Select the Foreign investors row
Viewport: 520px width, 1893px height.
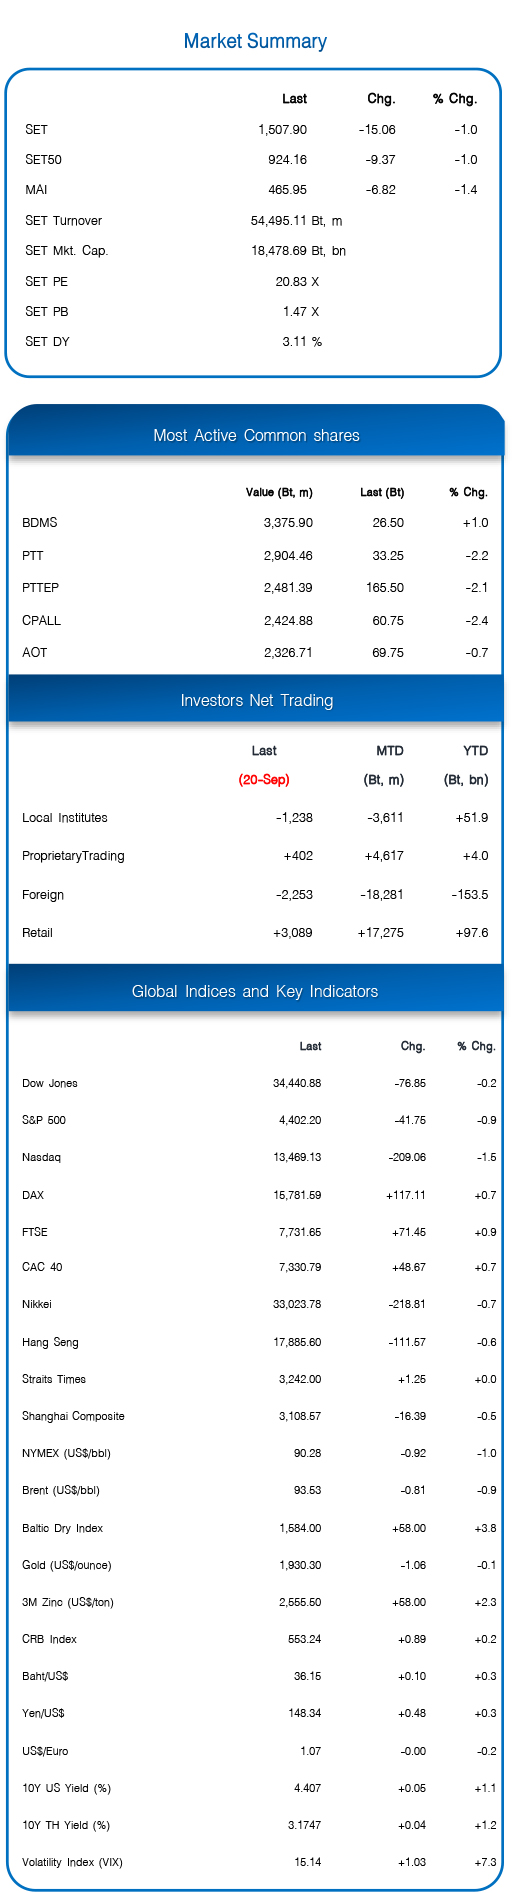255,895
